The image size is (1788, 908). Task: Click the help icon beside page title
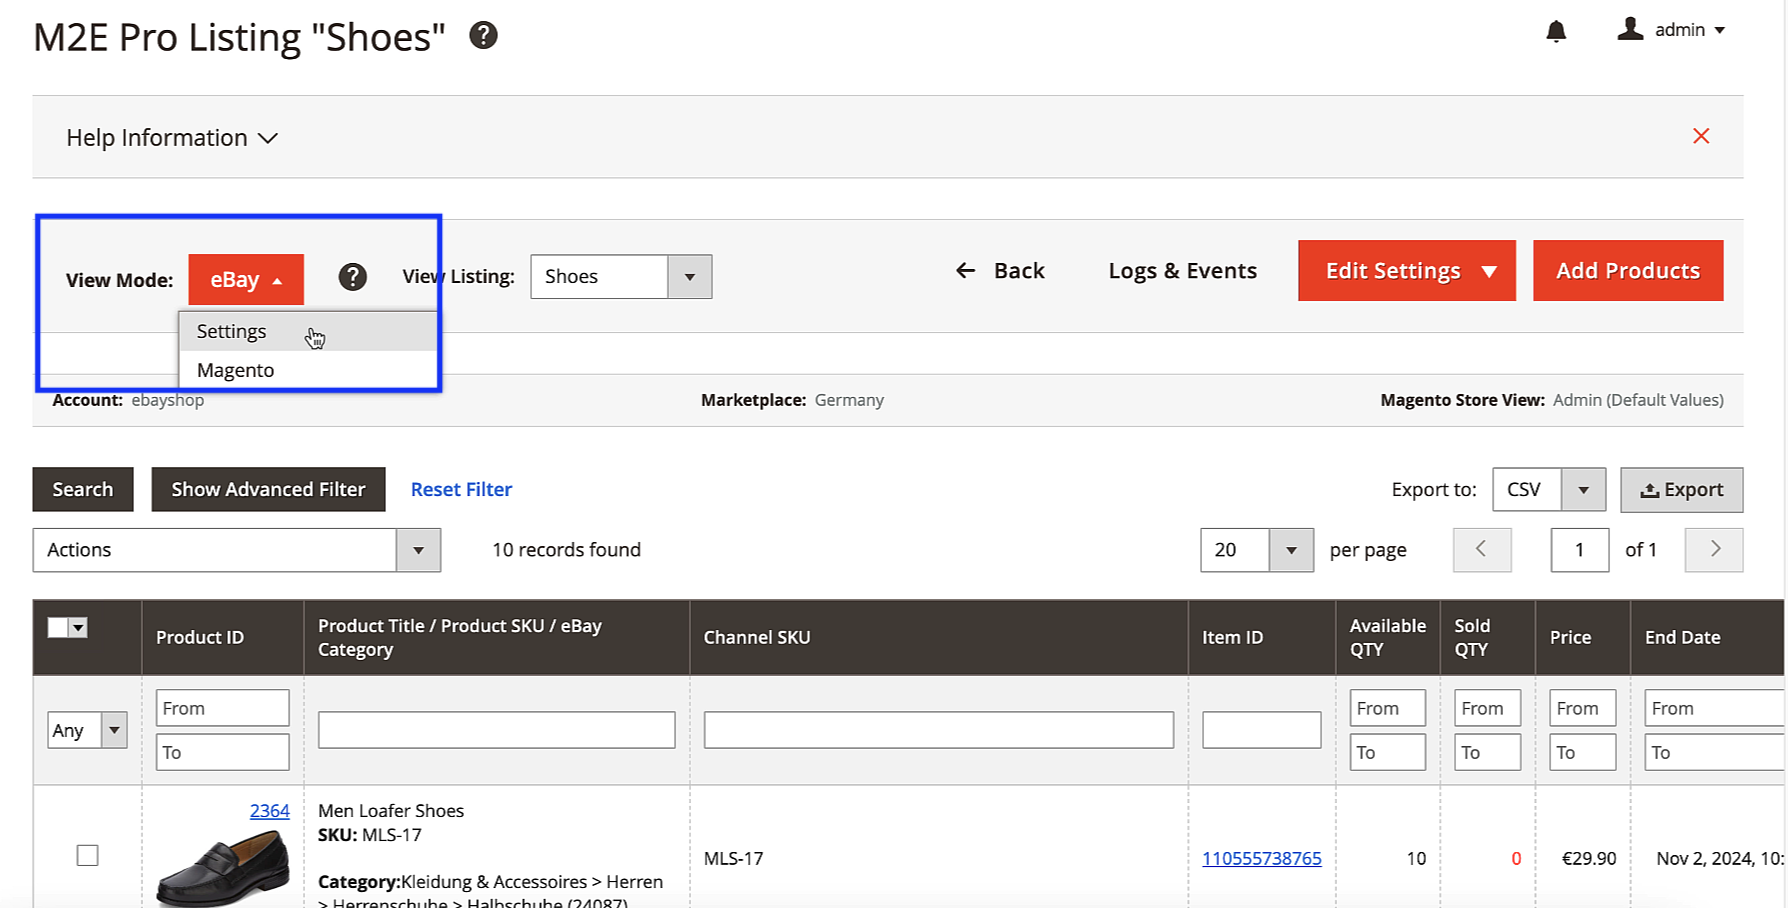coord(484,36)
